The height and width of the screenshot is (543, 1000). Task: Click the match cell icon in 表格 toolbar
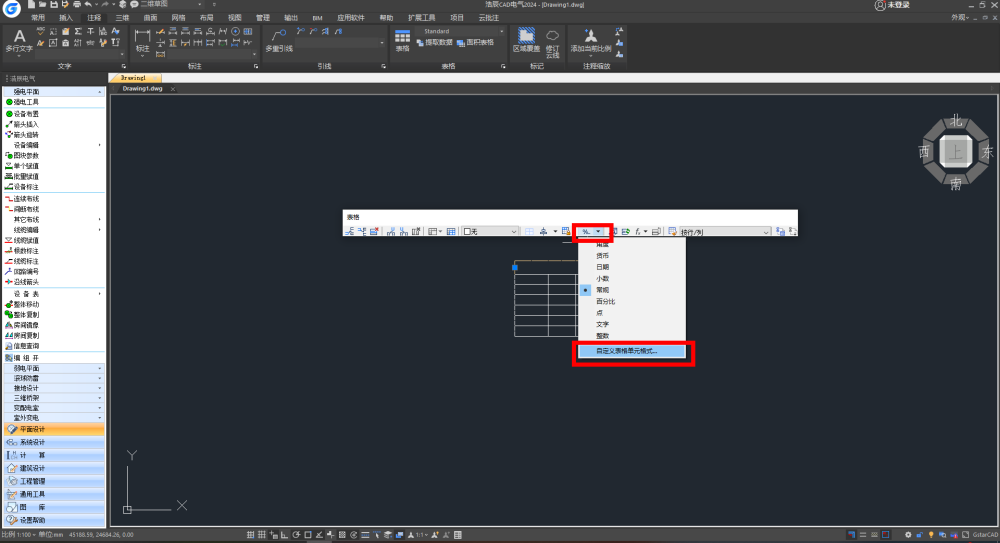[672, 232]
